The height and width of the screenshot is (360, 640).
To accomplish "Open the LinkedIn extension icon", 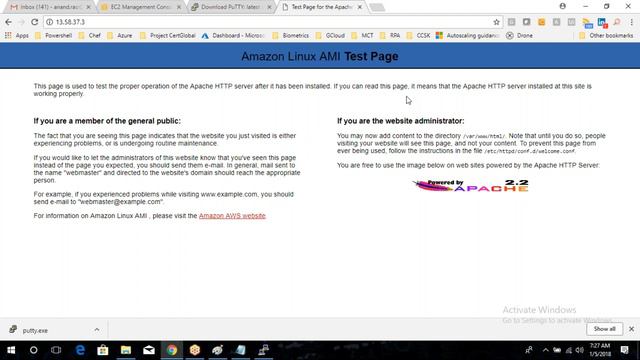I will tap(602, 22).
